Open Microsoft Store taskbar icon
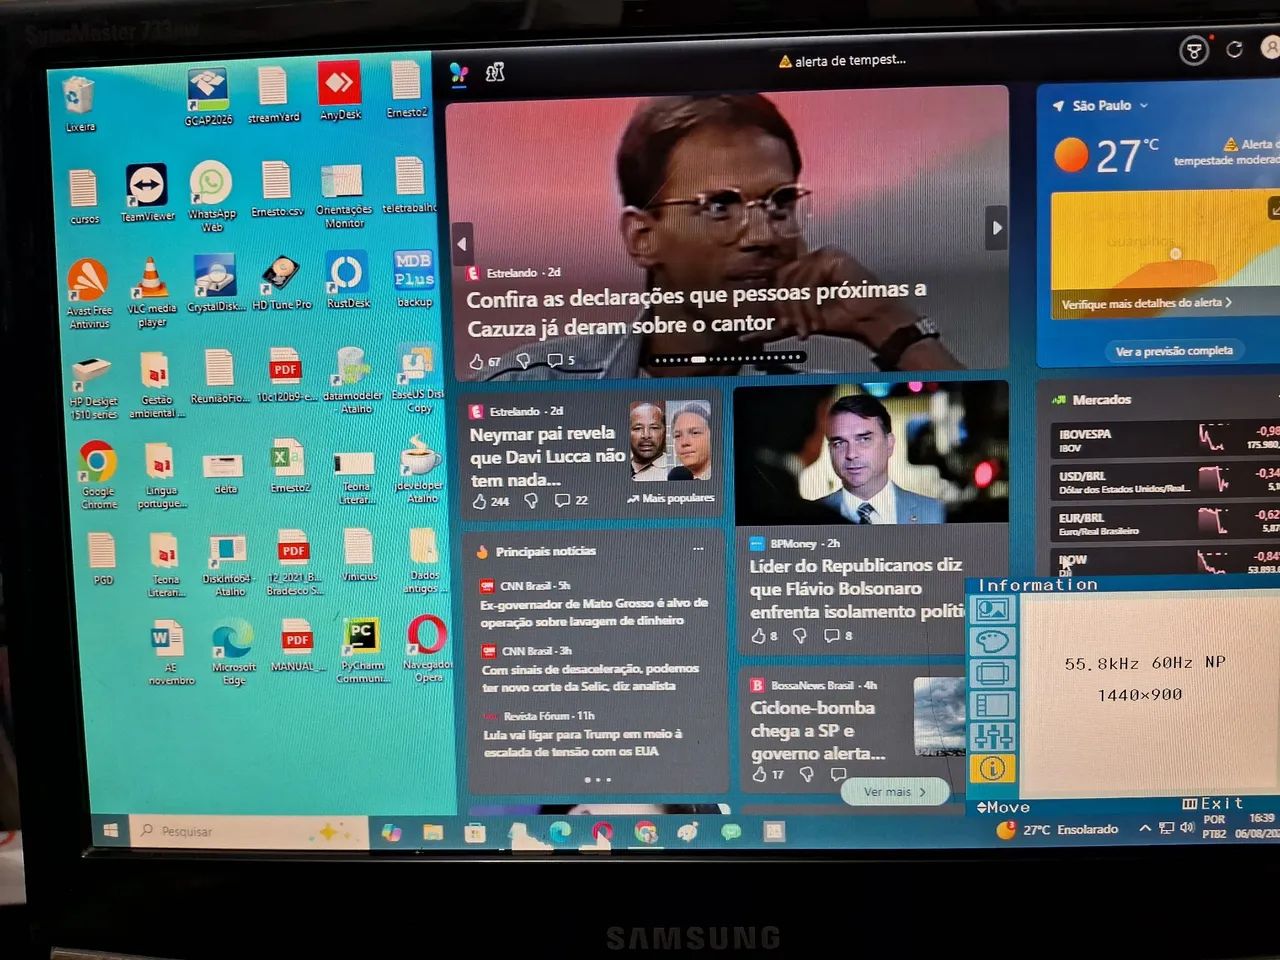Image resolution: width=1280 pixels, height=960 pixels. [475, 832]
